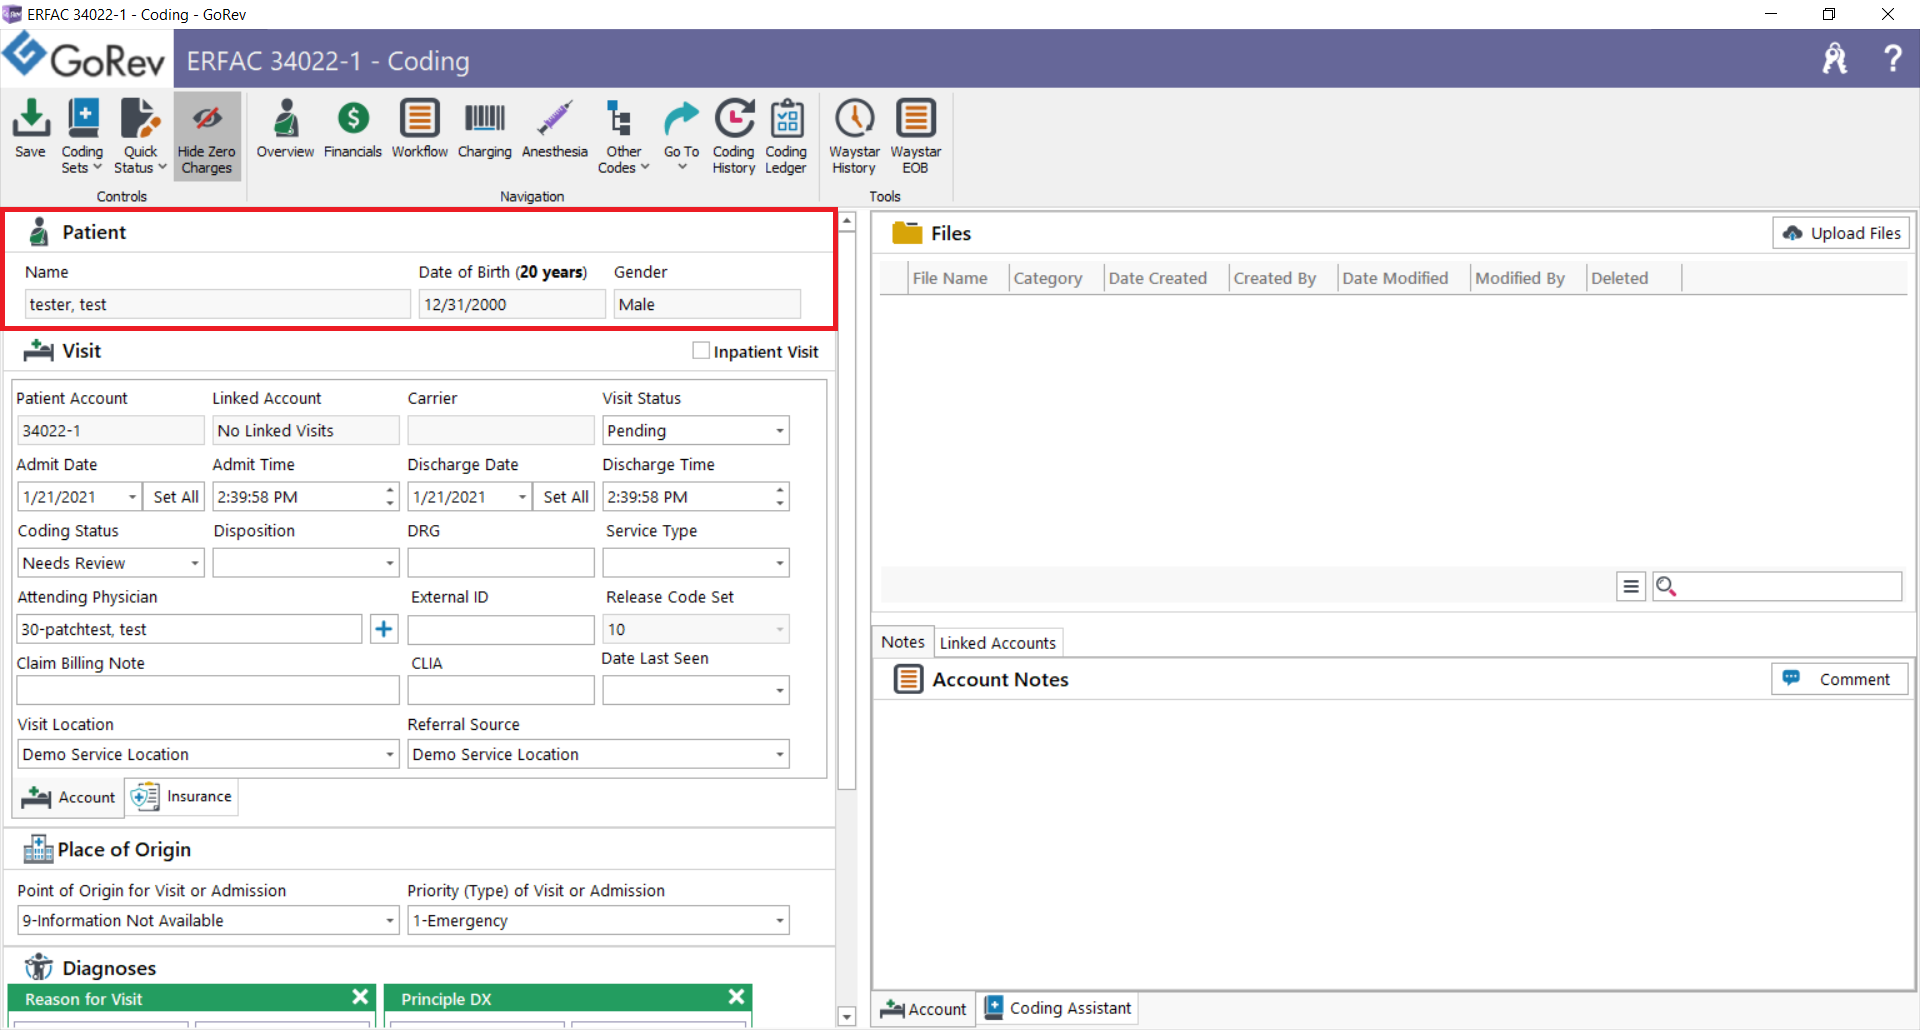This screenshot has height=1030, width=1920.
Task: Remove the Reason for Visit diagnosis
Action: (x=361, y=997)
